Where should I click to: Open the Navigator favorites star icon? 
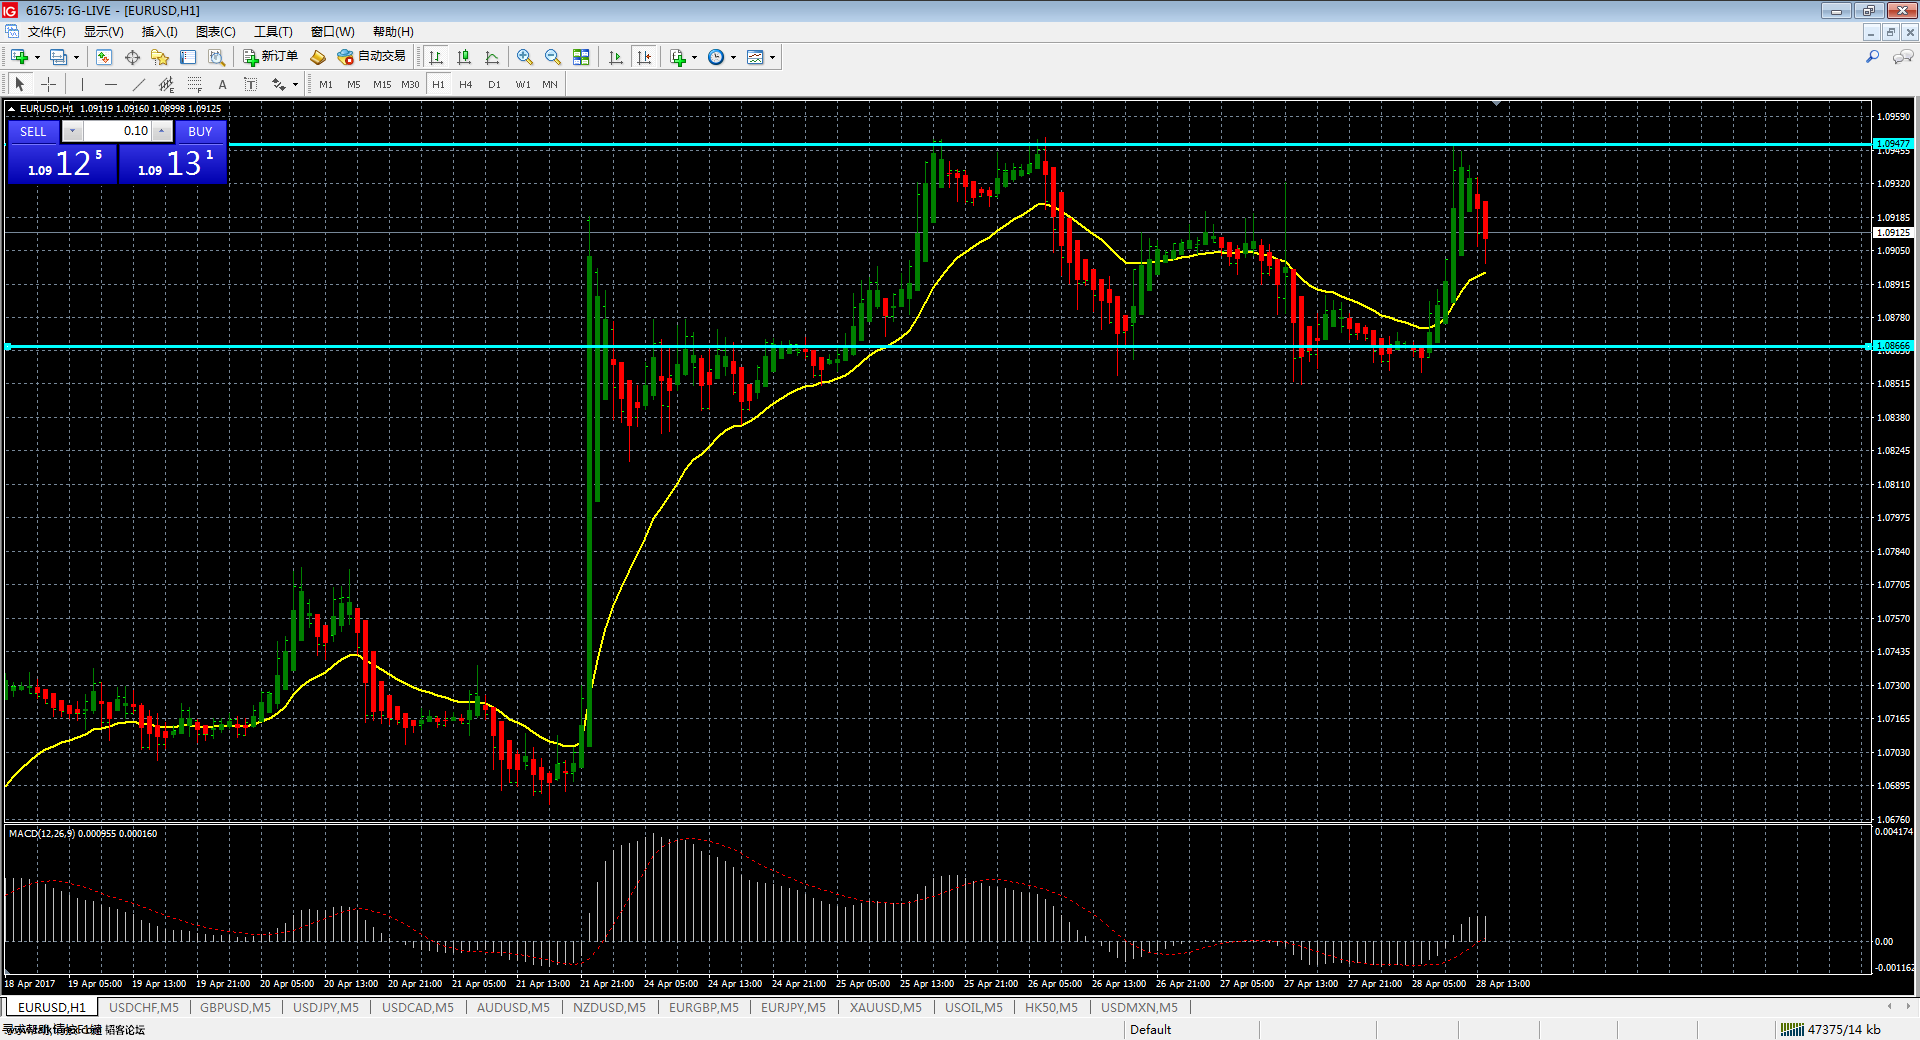point(160,57)
